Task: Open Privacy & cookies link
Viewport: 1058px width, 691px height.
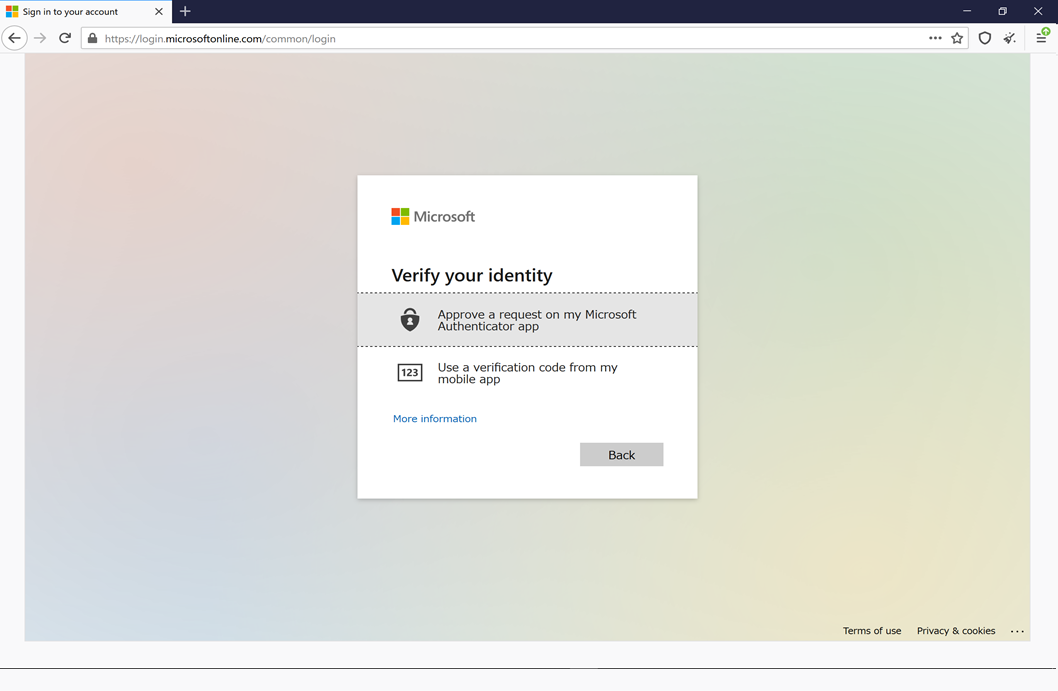Action: (x=955, y=631)
